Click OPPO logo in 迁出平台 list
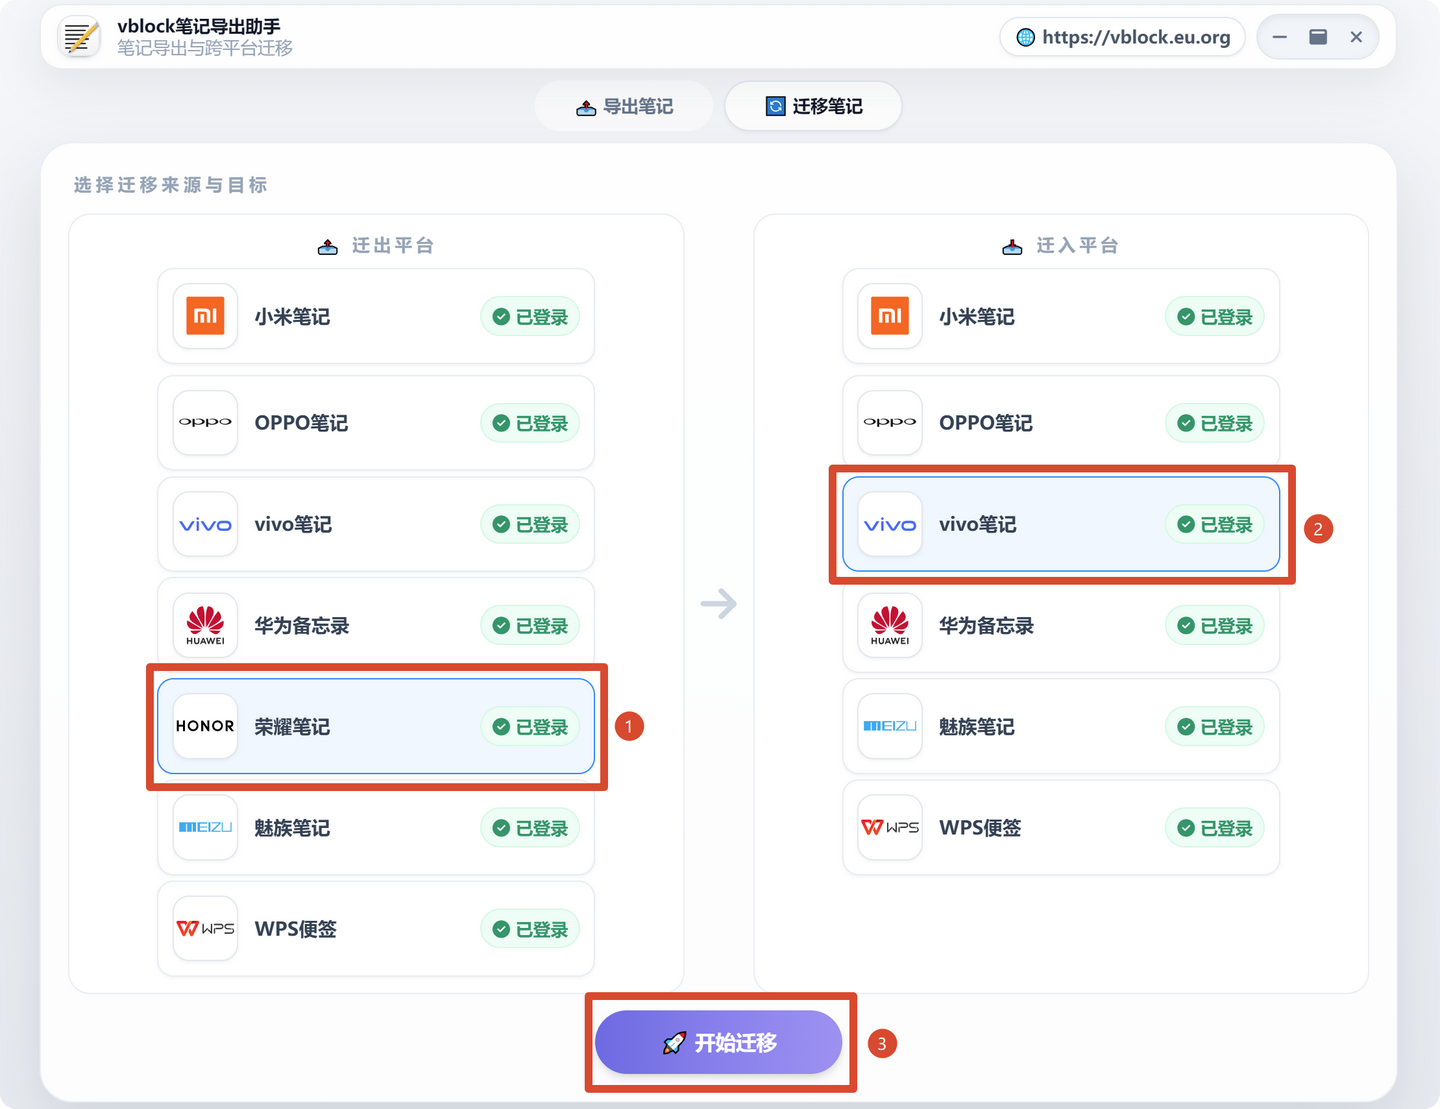Screen dimensions: 1440x1109 [205, 423]
